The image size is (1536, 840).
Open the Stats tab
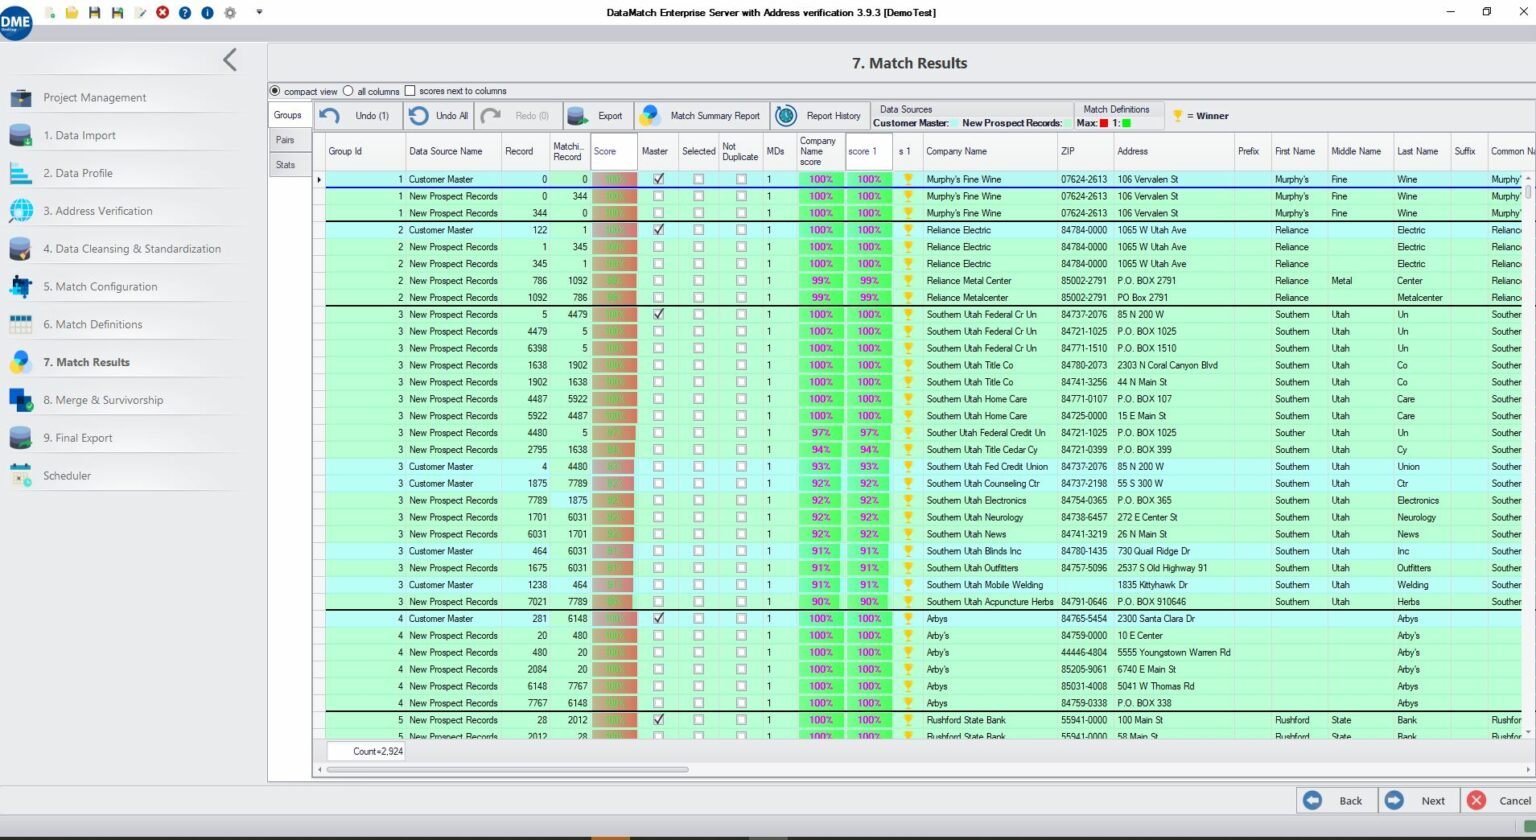[286, 164]
